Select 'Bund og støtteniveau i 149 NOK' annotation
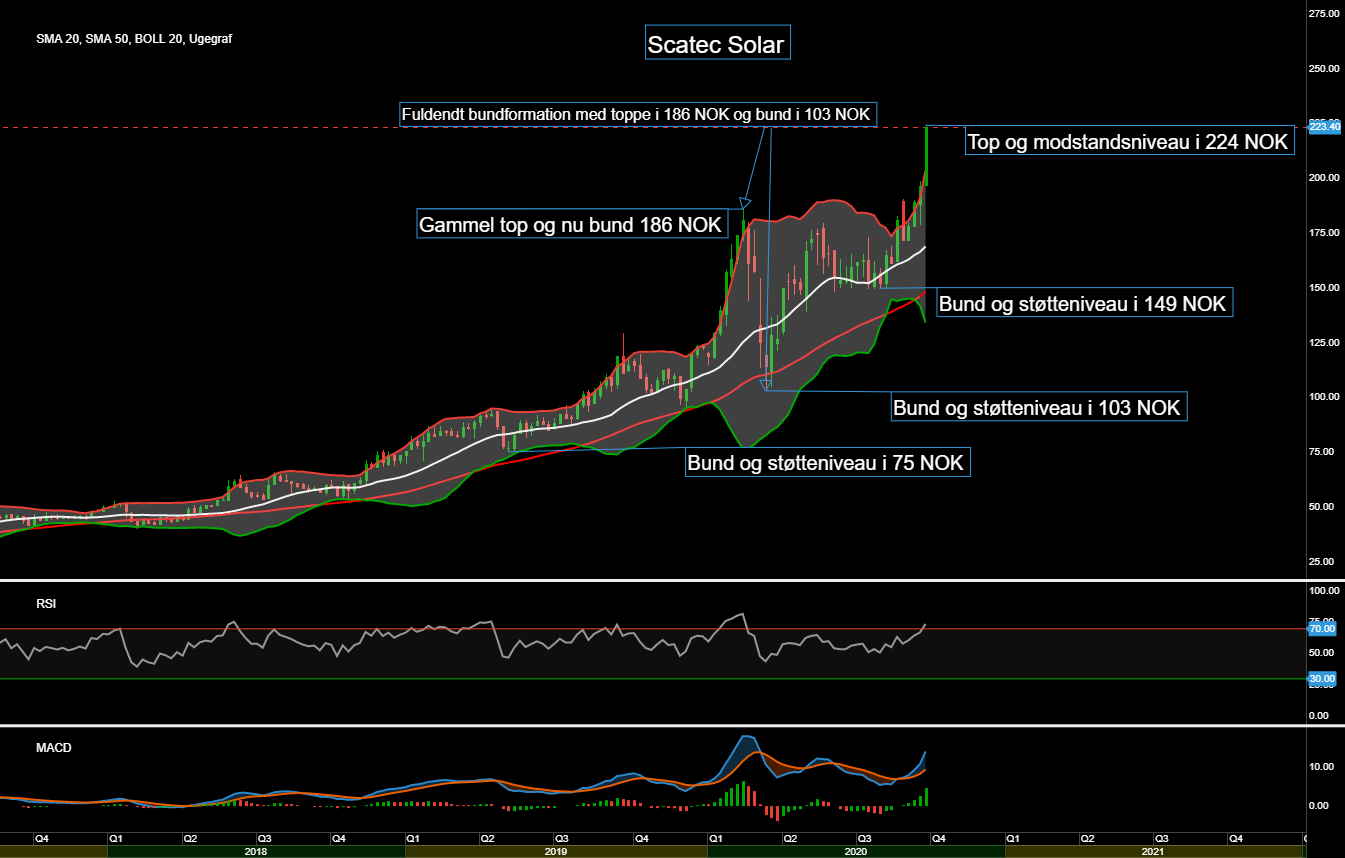 (x=1084, y=302)
